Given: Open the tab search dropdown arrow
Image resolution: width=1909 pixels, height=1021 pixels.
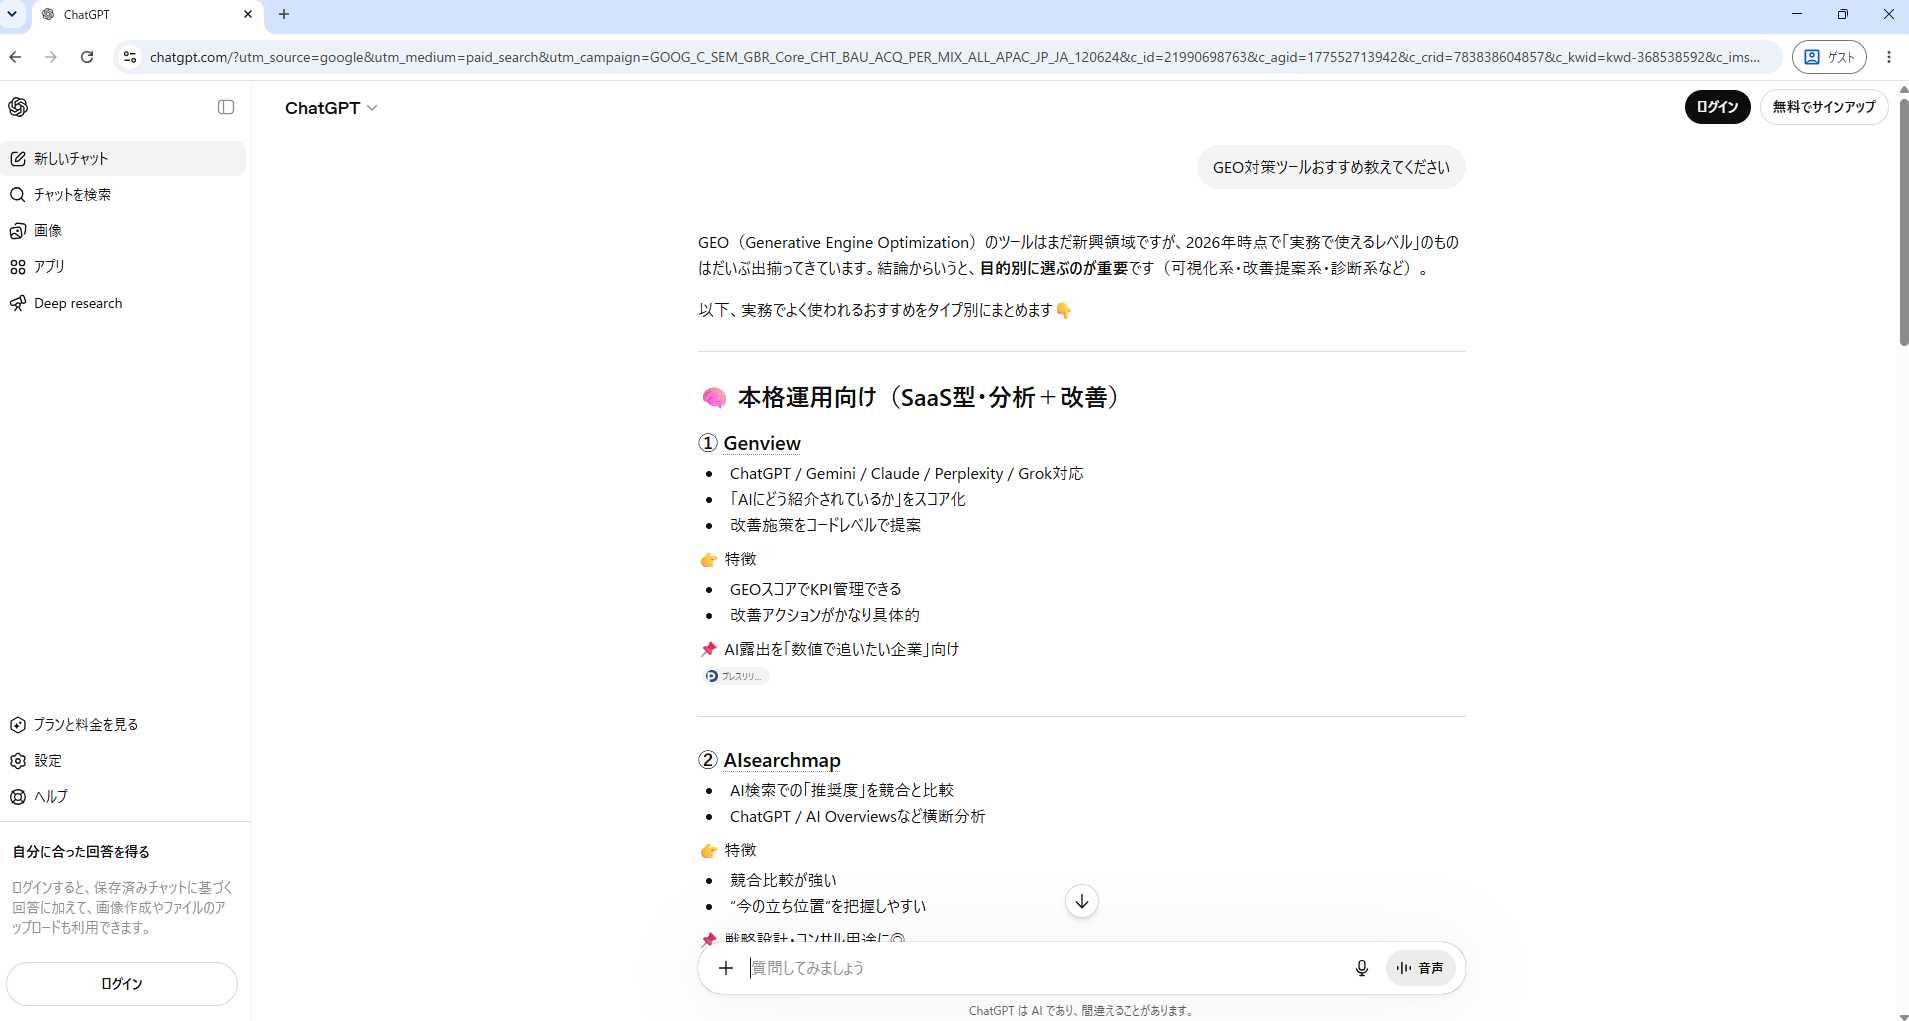Looking at the screenshot, I should (x=12, y=14).
